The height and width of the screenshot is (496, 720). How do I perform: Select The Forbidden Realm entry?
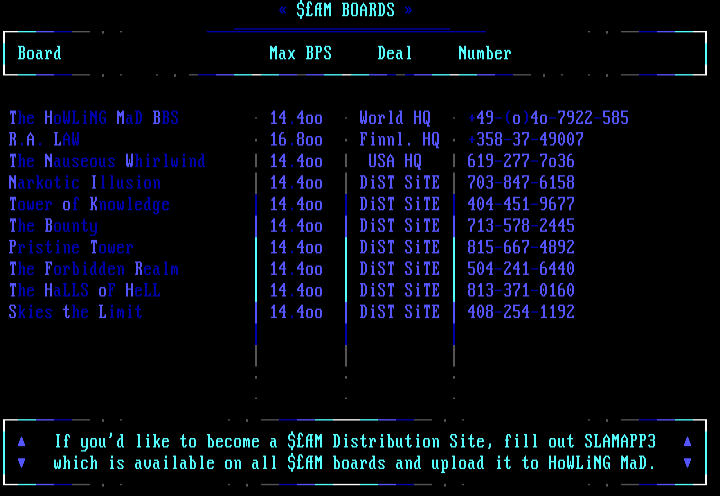click(94, 269)
